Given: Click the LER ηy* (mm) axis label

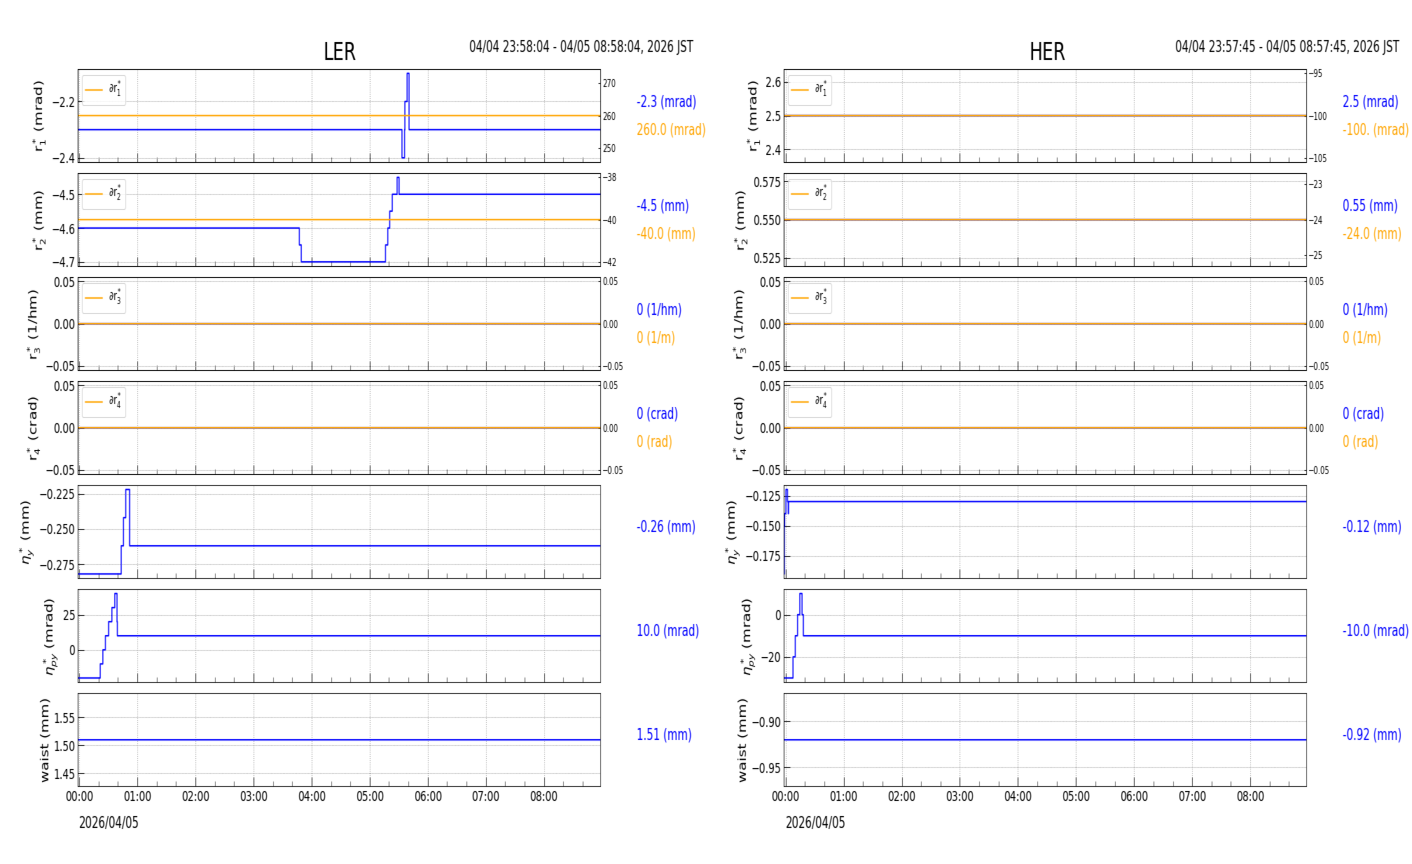Looking at the screenshot, I should pyautogui.click(x=27, y=532).
